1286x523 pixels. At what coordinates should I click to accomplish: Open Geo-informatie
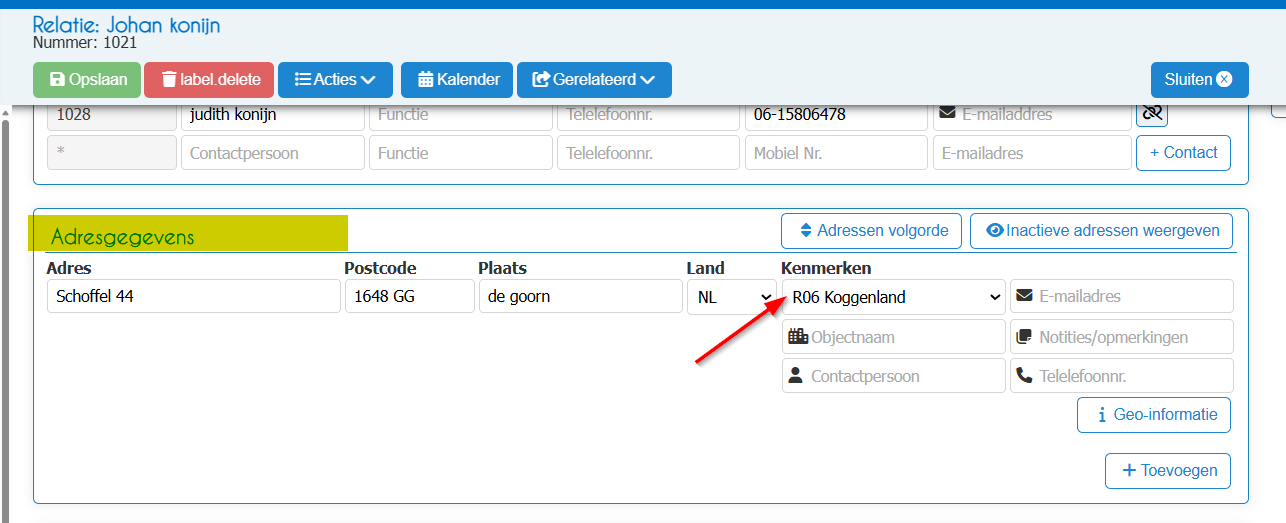pos(1154,415)
